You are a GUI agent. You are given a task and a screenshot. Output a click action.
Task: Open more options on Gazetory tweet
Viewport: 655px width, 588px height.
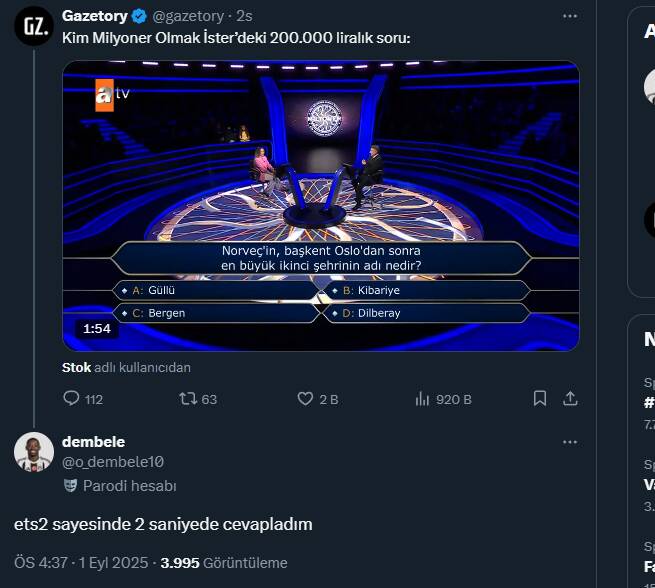tap(570, 16)
